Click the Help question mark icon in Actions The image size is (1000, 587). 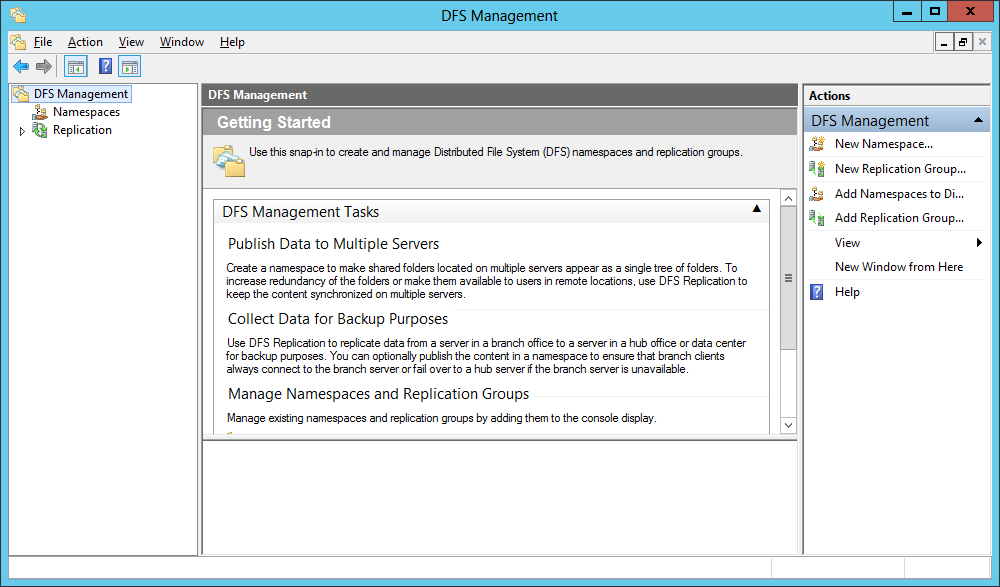pos(816,292)
